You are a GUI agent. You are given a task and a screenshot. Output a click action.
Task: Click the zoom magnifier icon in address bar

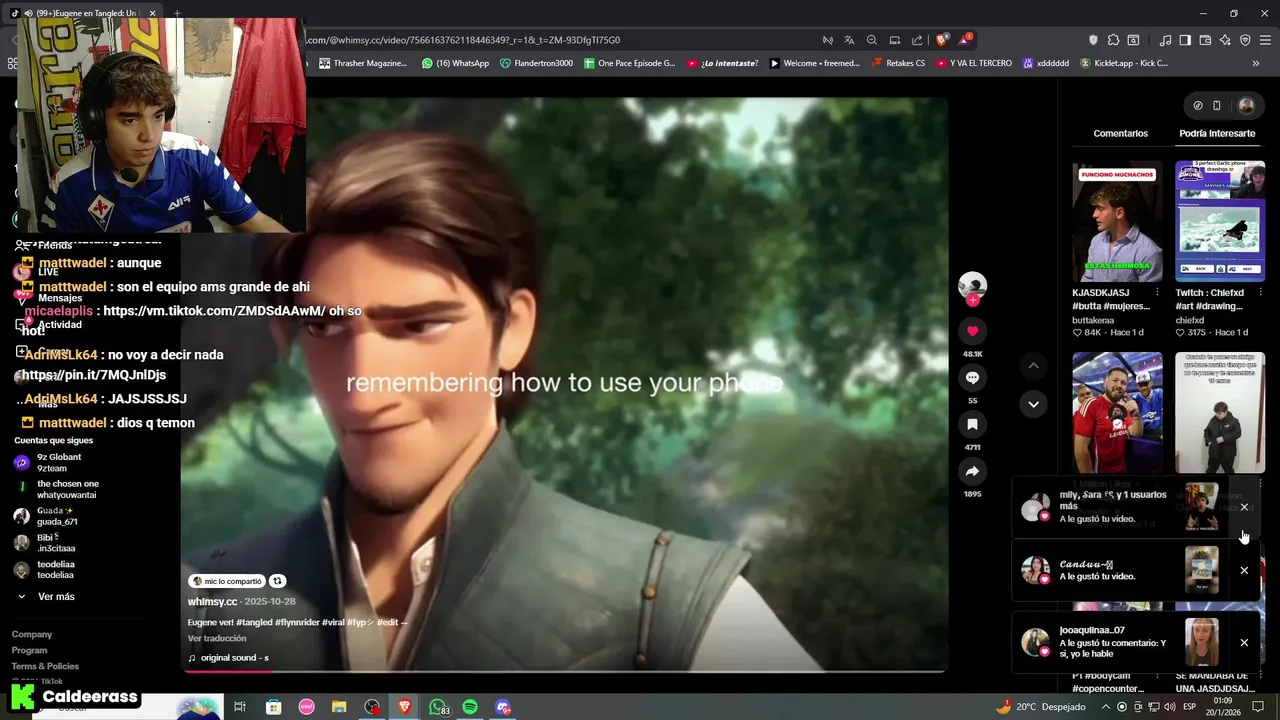pyautogui.click(x=872, y=40)
